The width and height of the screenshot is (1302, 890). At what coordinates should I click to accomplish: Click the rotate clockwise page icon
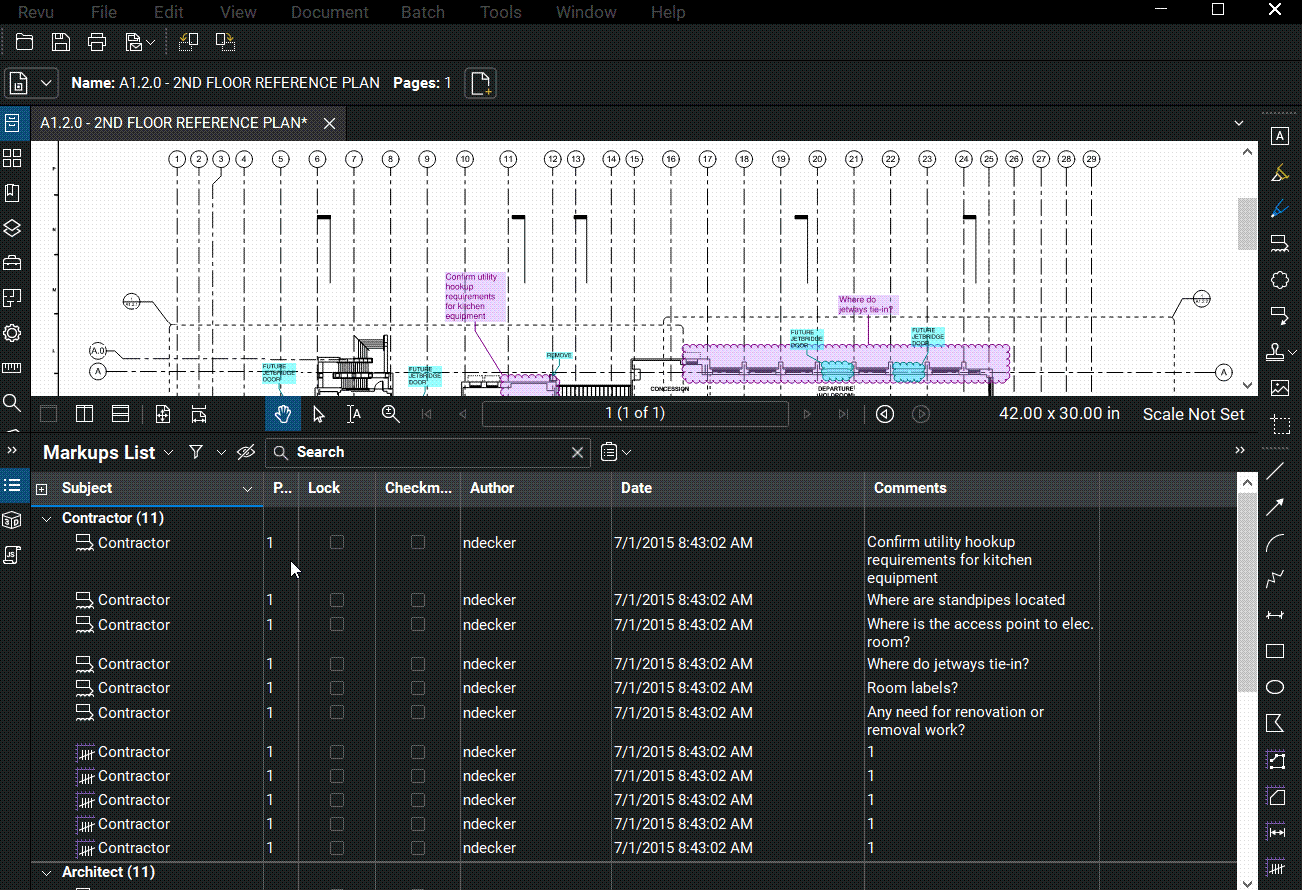click(x=225, y=42)
